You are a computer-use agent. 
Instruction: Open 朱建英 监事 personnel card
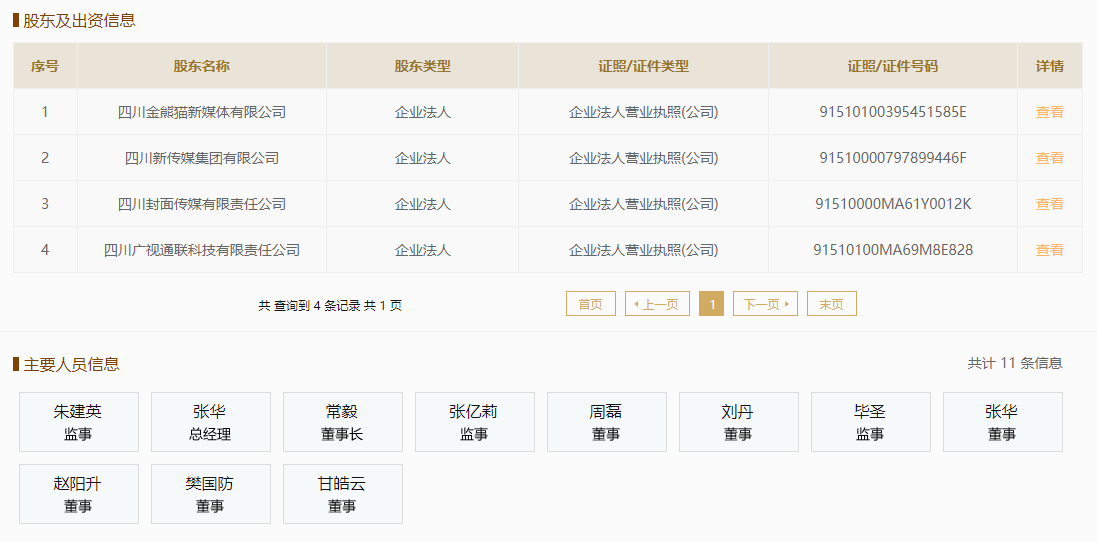point(79,422)
